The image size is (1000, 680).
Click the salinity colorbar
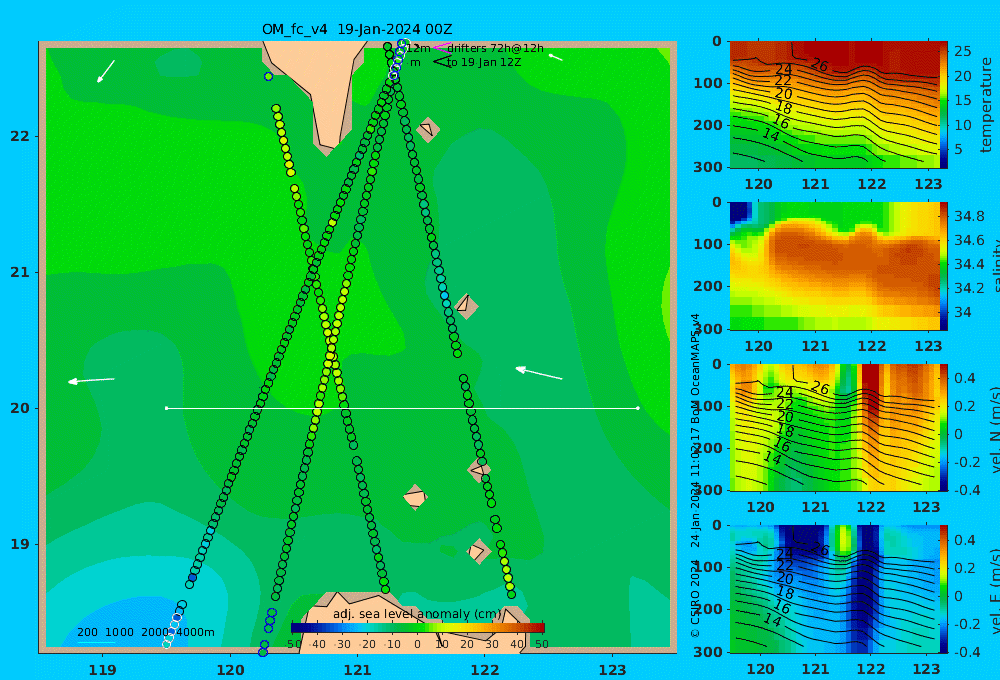pos(944,267)
